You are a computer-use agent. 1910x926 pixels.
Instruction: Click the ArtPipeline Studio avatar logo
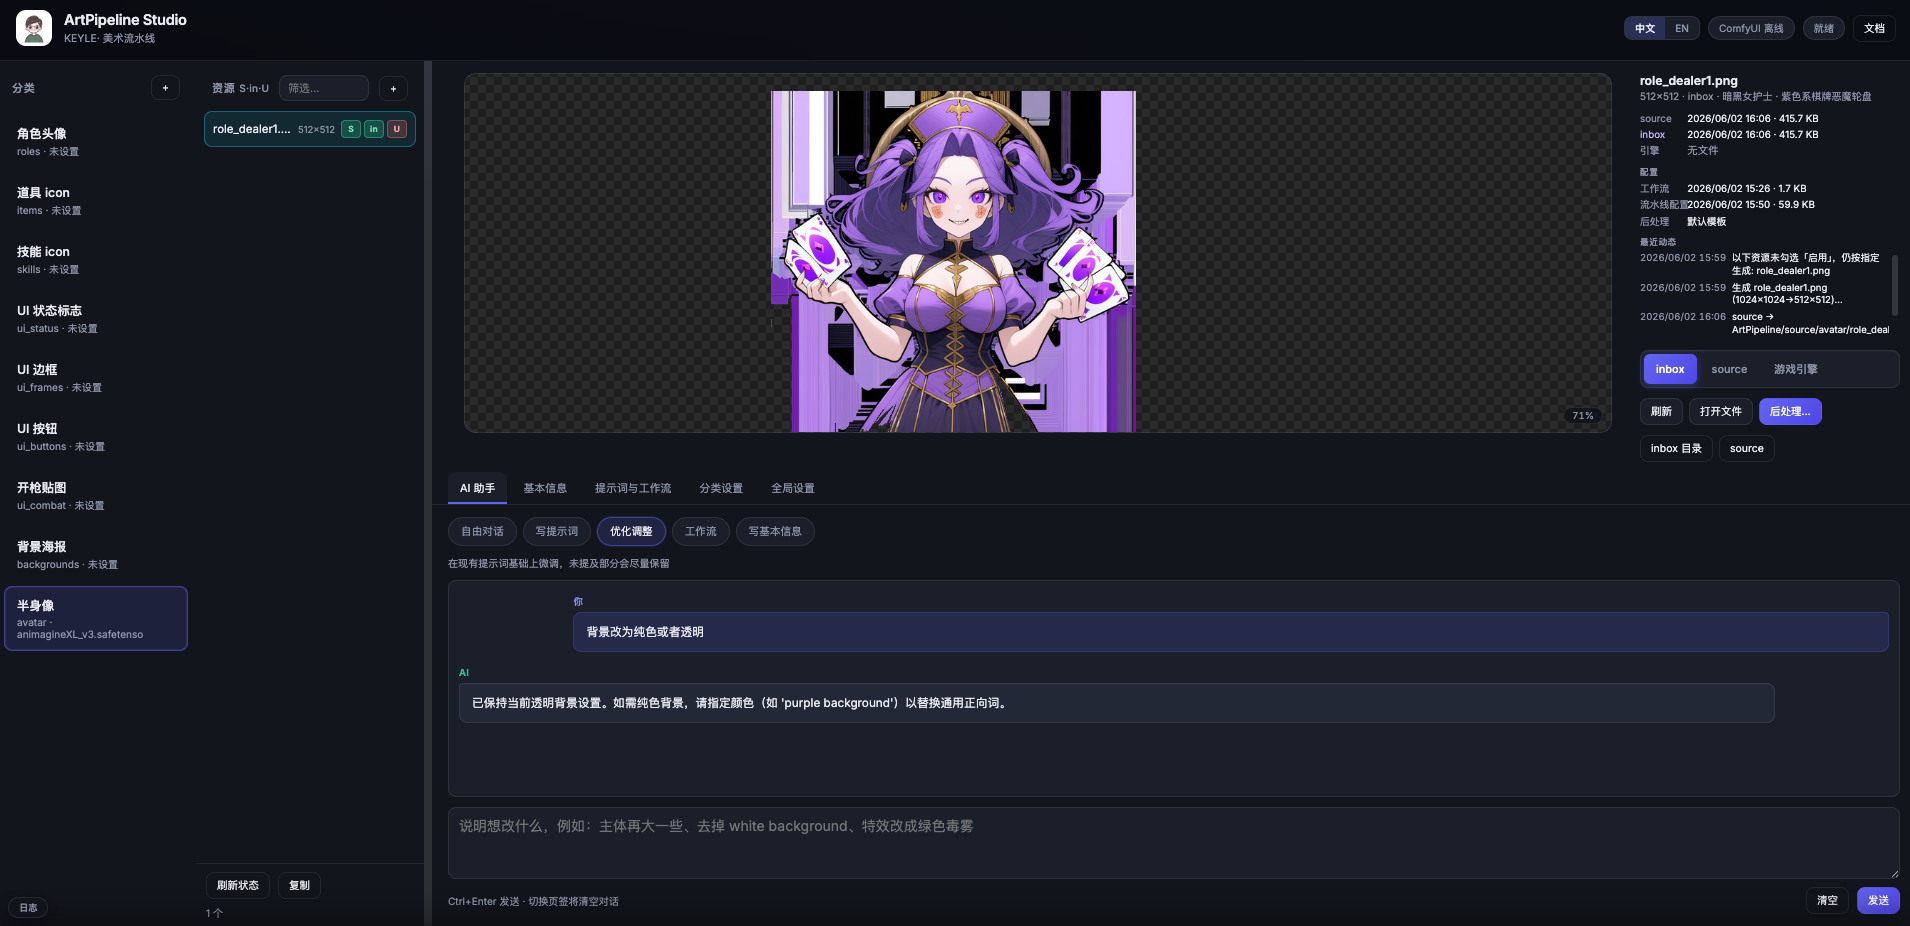[34, 28]
